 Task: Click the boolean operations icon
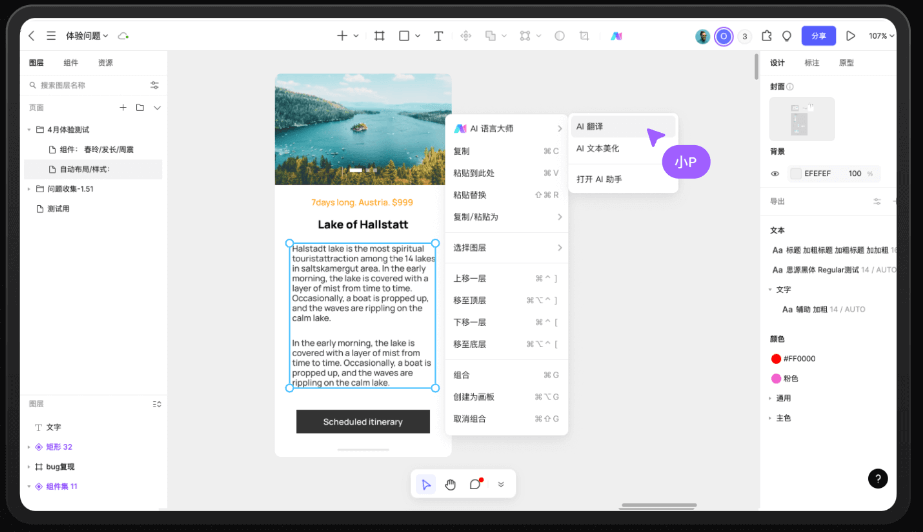(490, 36)
